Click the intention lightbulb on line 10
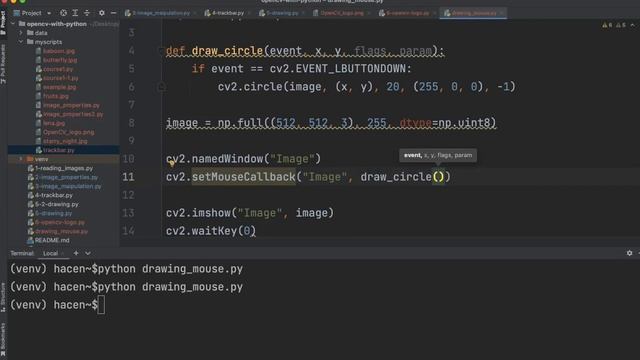The width and height of the screenshot is (640, 360). coord(172,163)
